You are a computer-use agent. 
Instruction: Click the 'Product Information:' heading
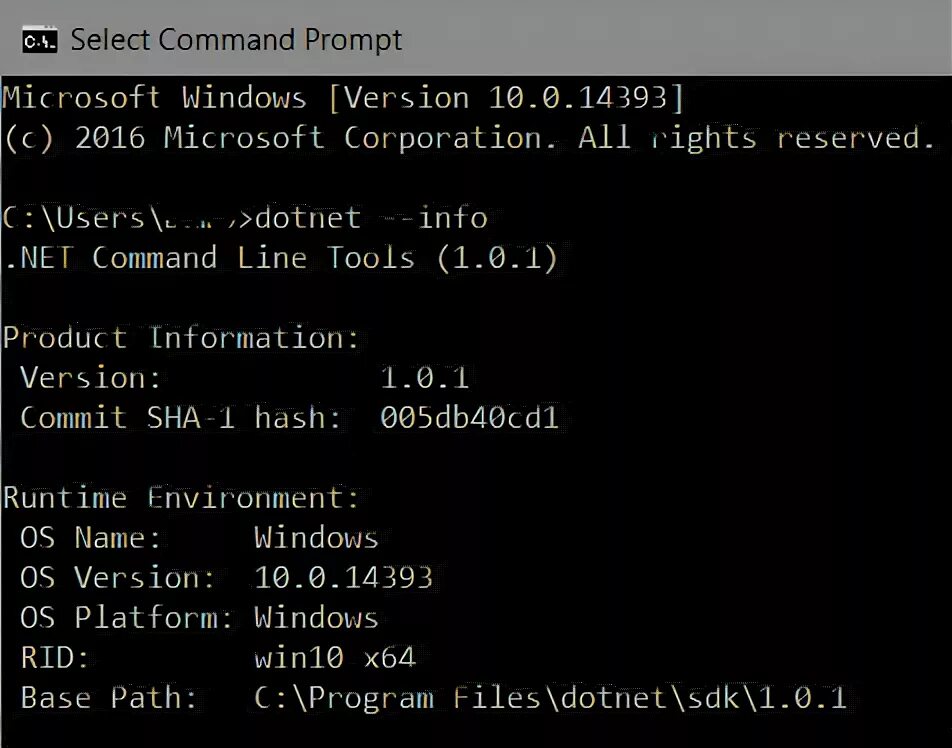(181, 338)
